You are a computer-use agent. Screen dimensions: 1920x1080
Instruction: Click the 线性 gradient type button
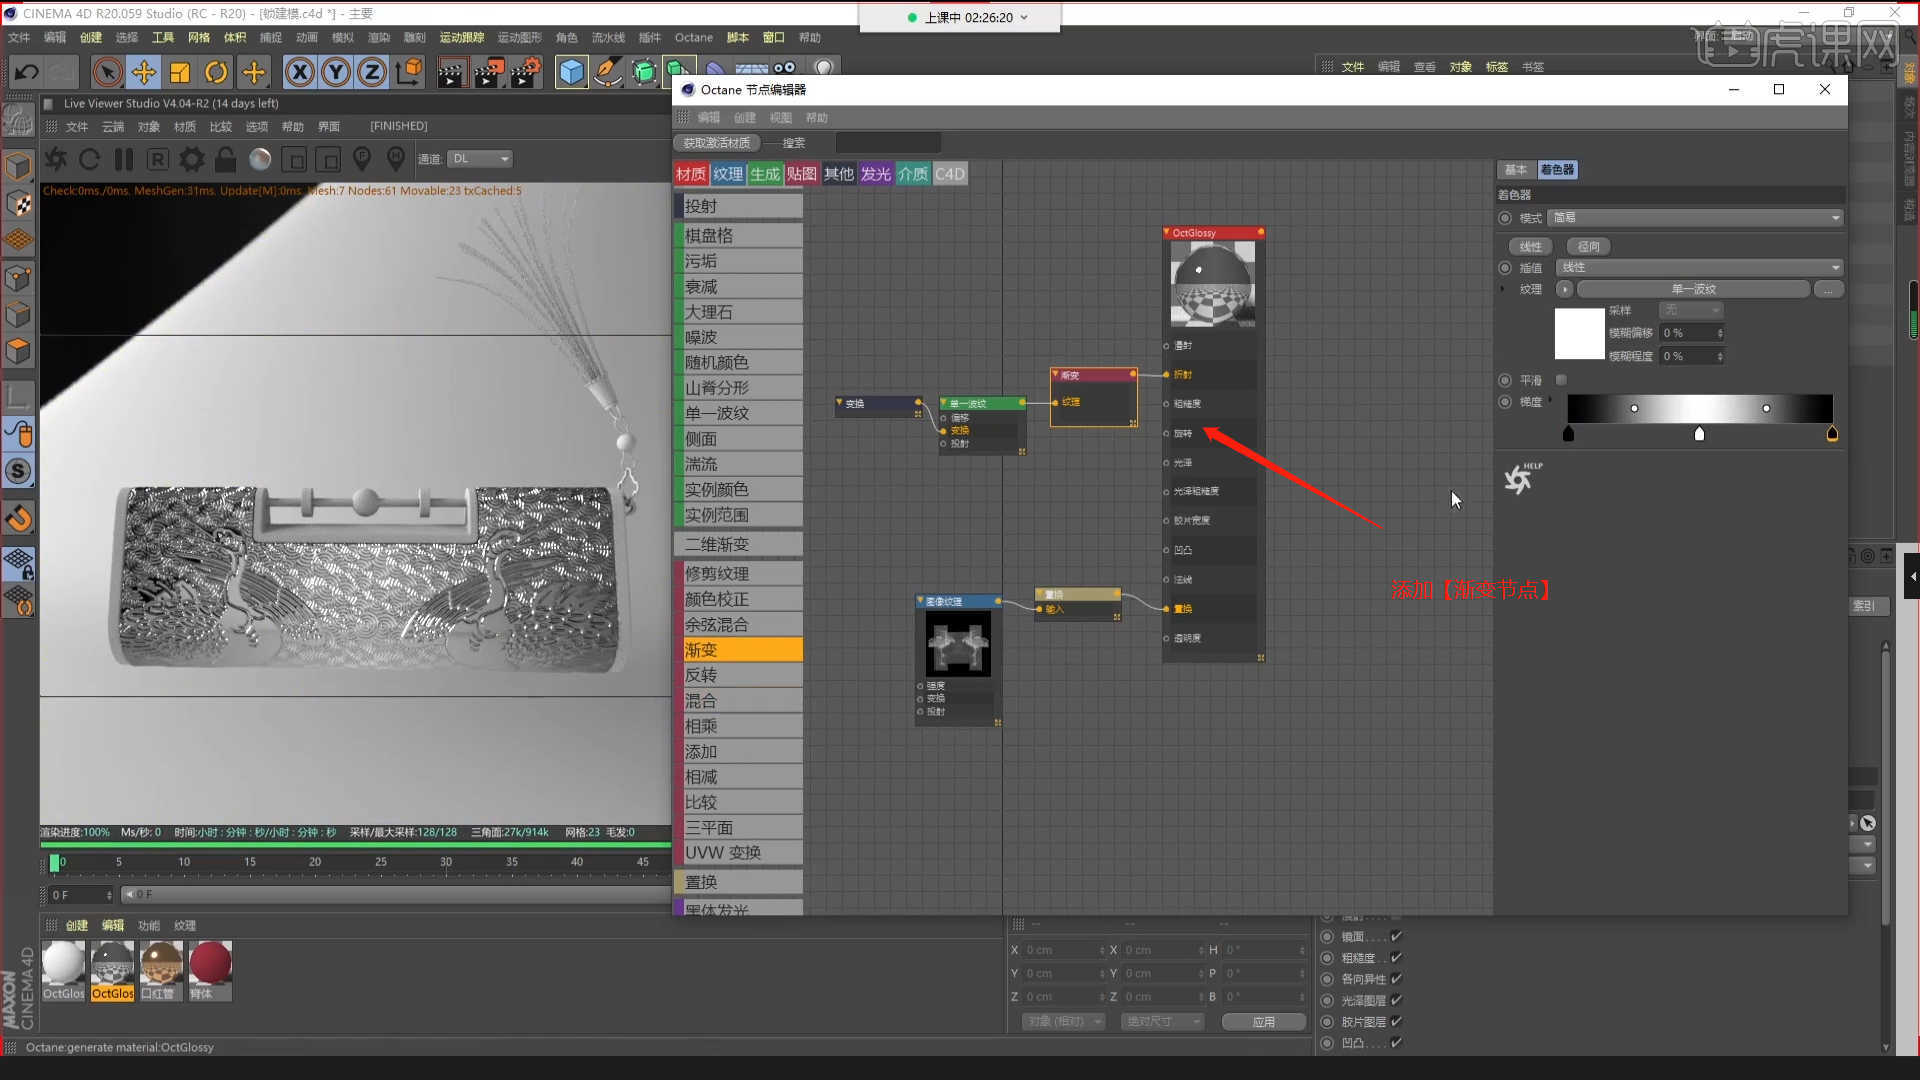(x=1530, y=246)
